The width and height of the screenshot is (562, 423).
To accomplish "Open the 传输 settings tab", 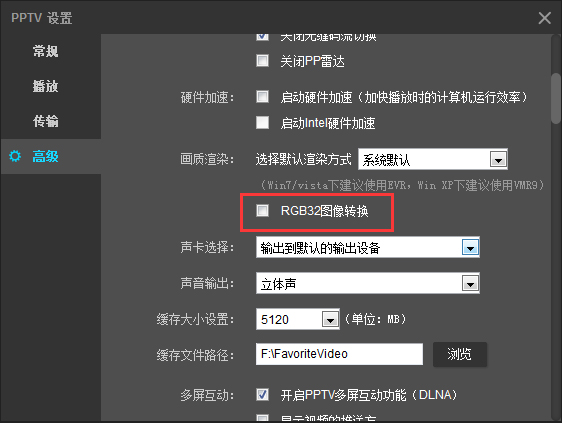I will coord(46,121).
